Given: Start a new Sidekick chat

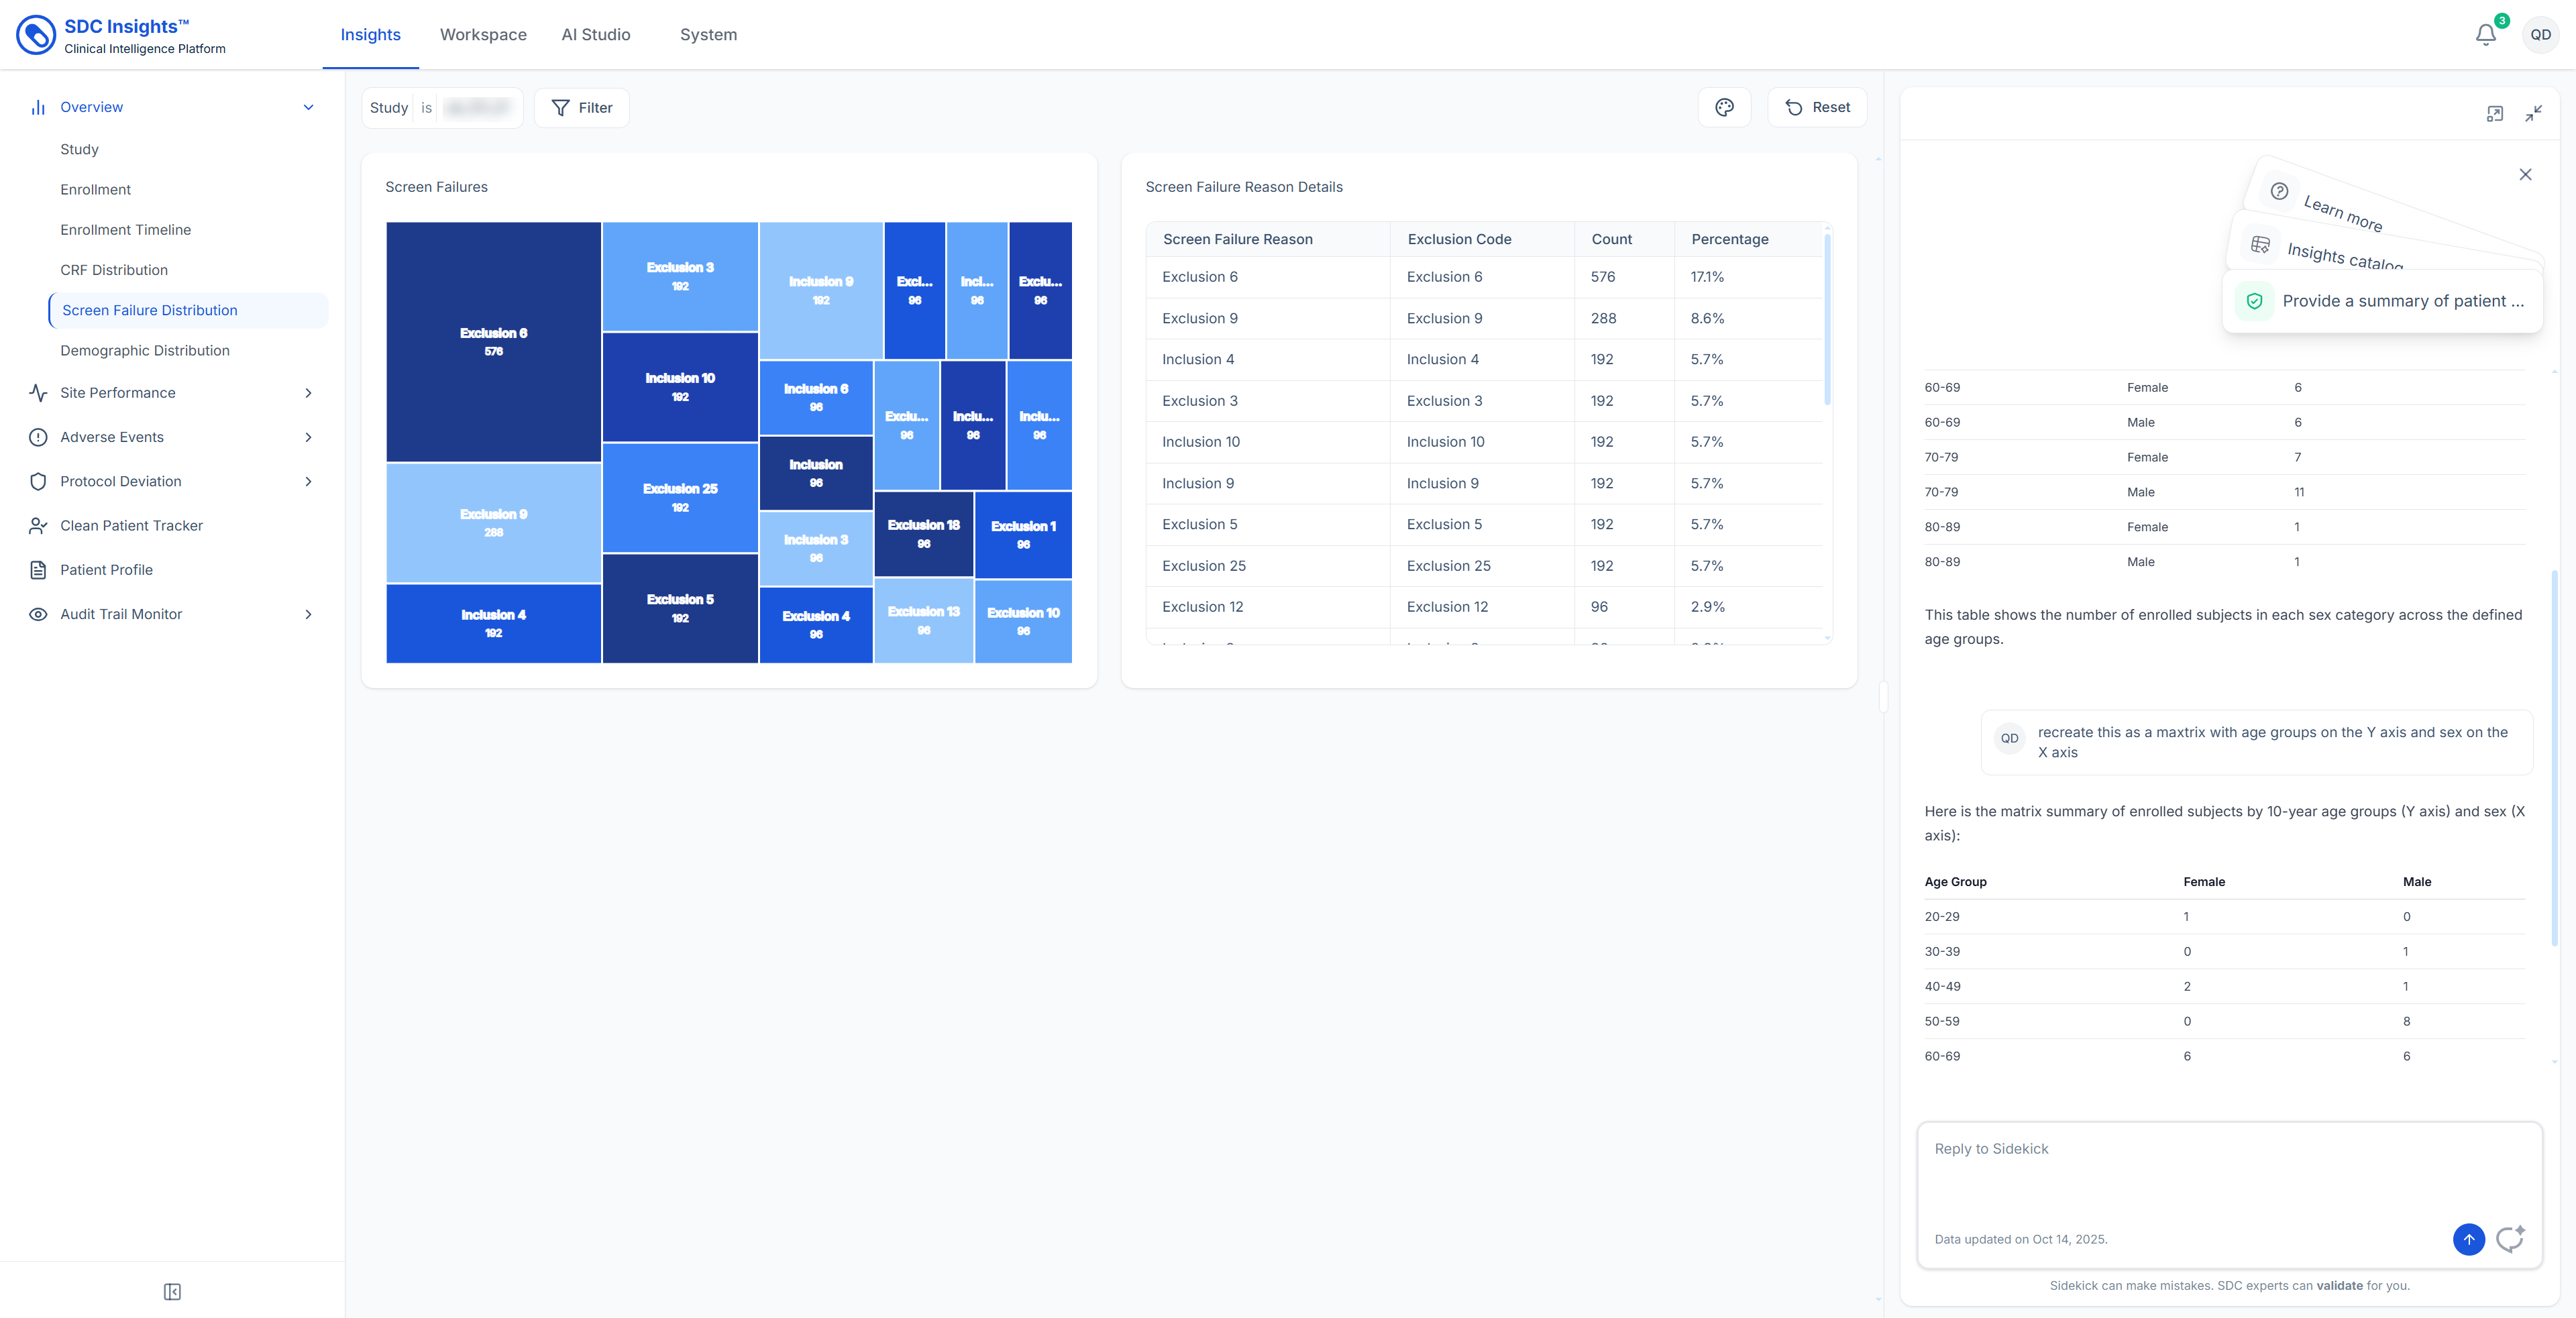Looking at the screenshot, I should 2510,1239.
